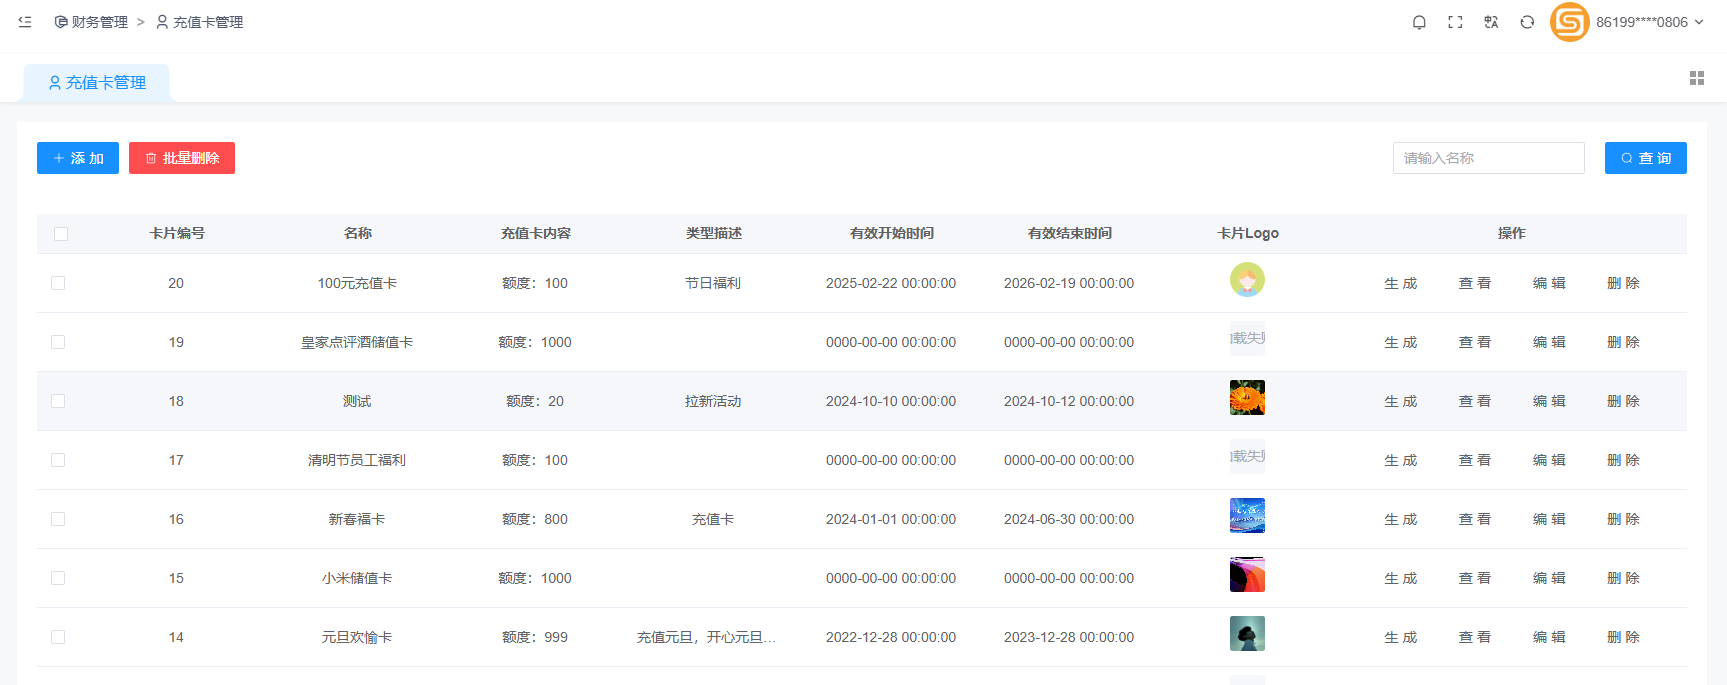Click the 查询 search button
The image size is (1727, 685).
click(1645, 158)
